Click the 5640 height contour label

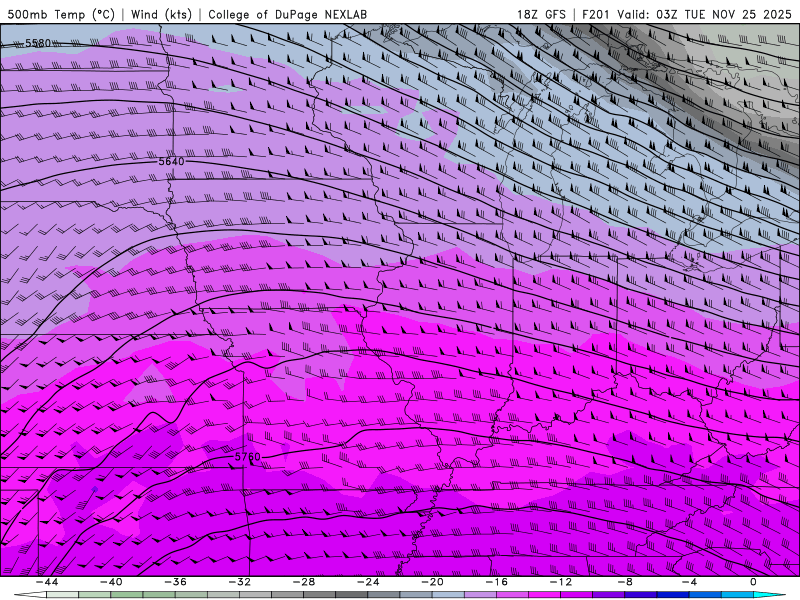tap(171, 162)
